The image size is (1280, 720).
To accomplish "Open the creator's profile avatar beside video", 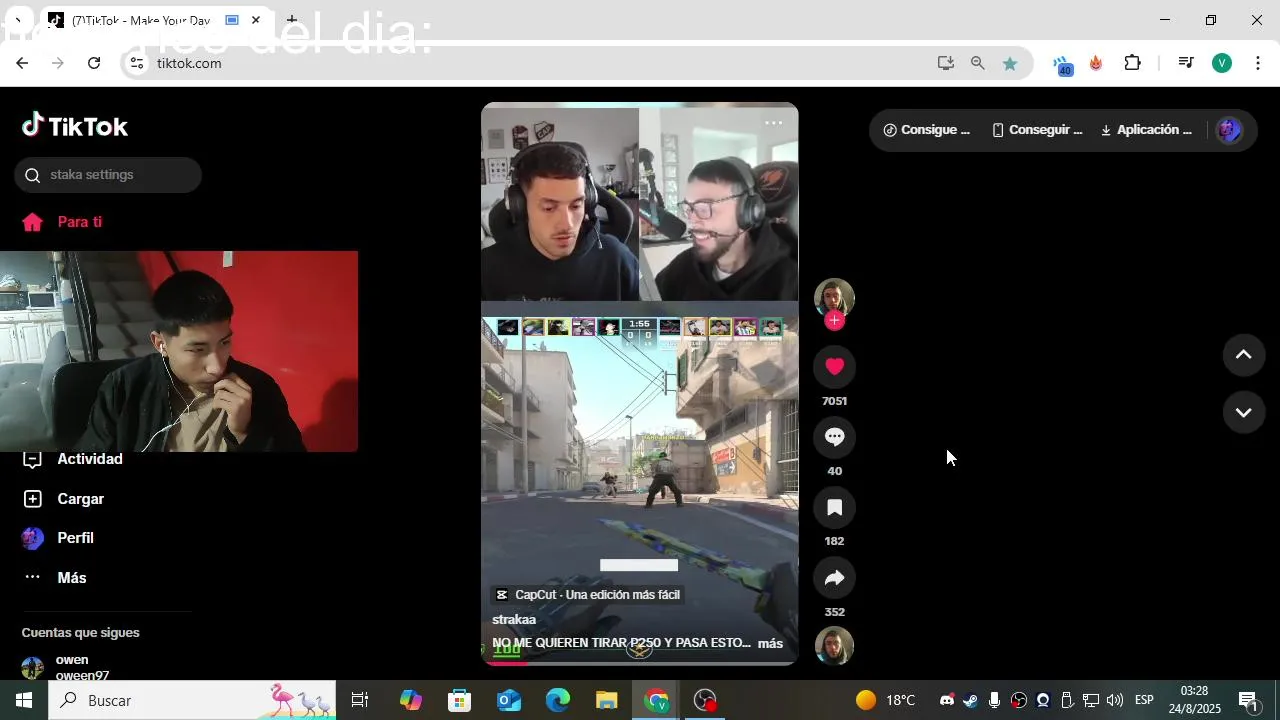I will (x=834, y=298).
